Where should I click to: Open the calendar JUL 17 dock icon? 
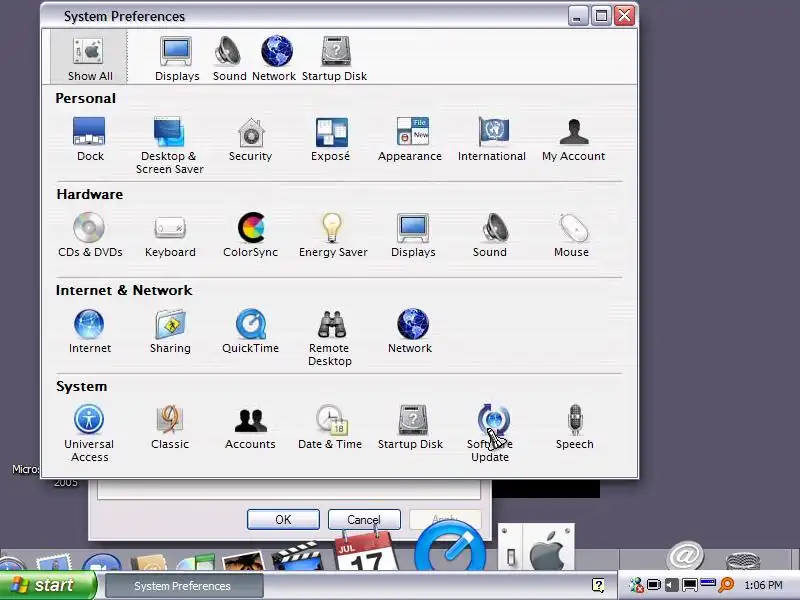pos(365,551)
